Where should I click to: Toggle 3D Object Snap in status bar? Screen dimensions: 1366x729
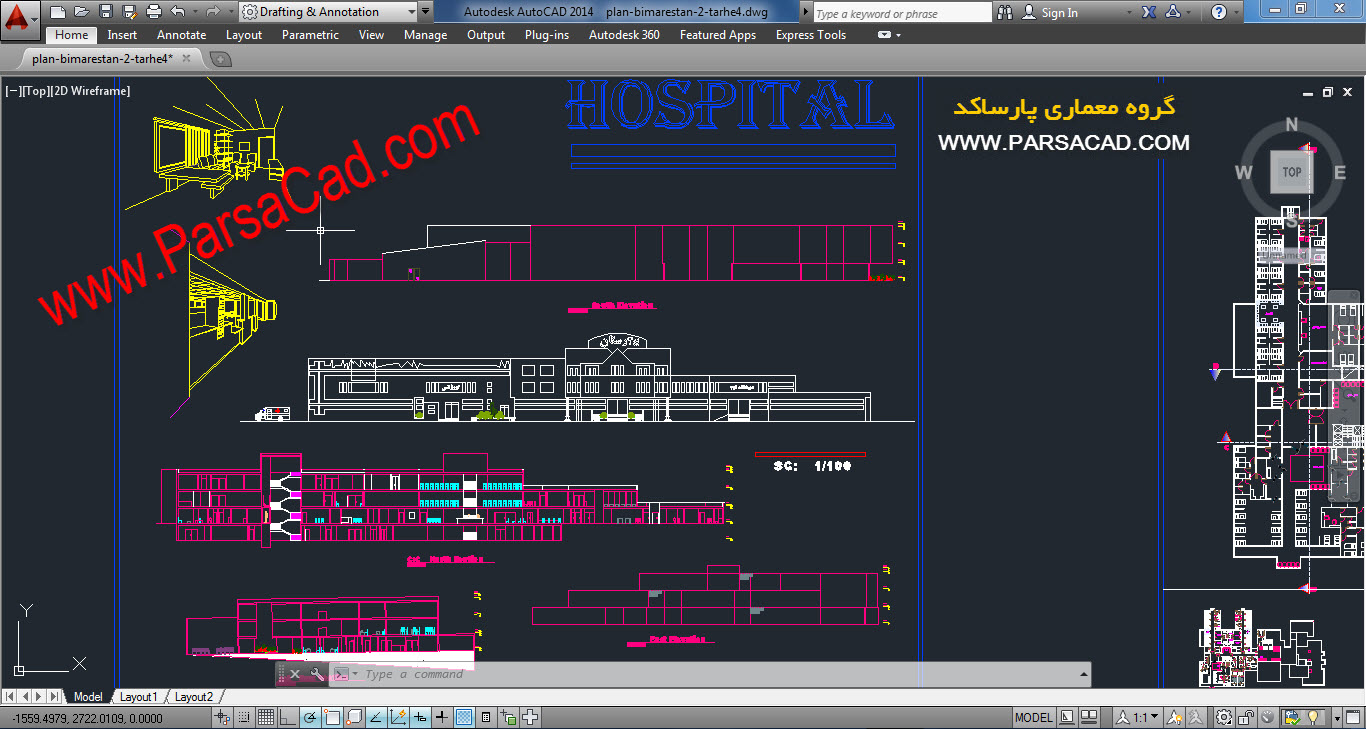[354, 717]
